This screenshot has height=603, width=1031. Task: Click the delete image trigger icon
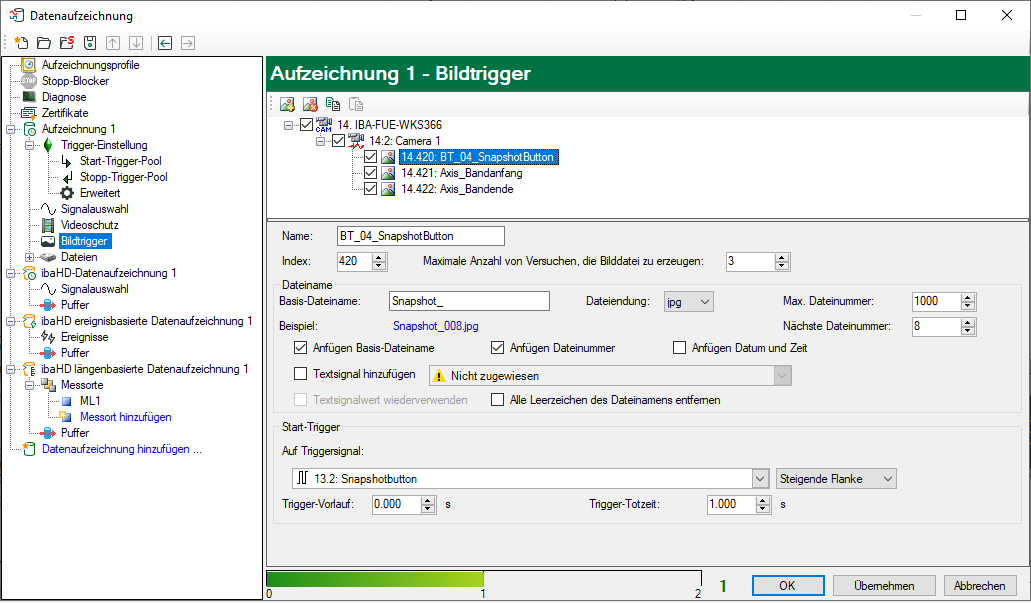click(310, 104)
